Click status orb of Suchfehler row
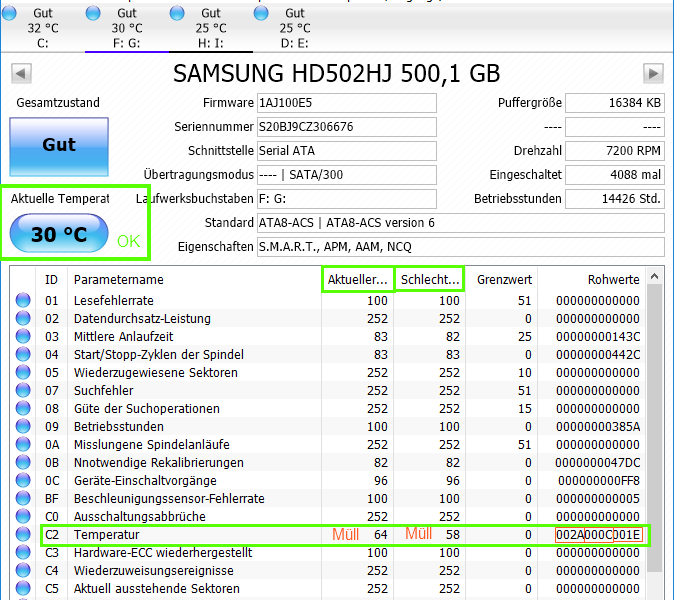Viewport: 674px width, 600px height. click(23, 390)
